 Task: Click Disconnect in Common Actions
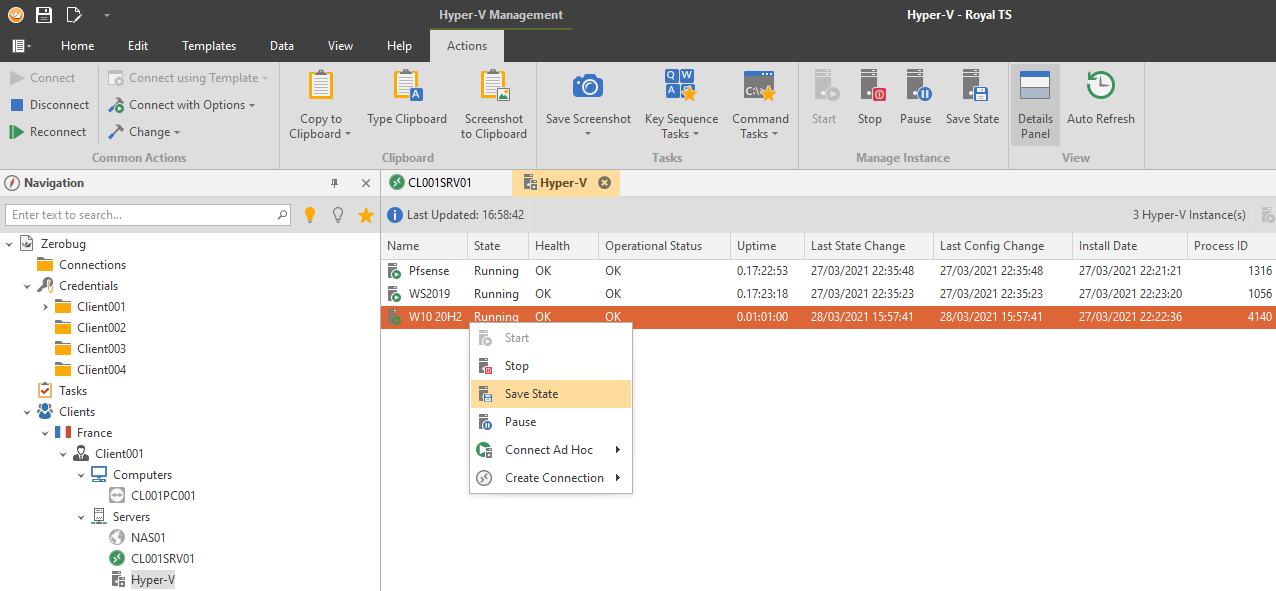[49, 105]
